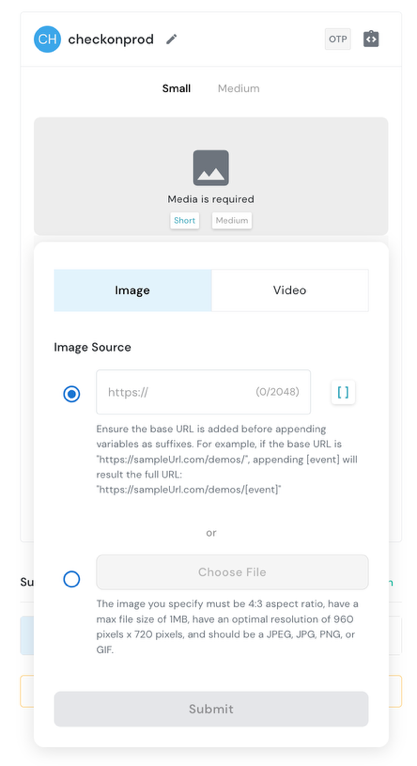417x766 pixels.
Task: Select the Choose File radio option
Action: click(72, 579)
